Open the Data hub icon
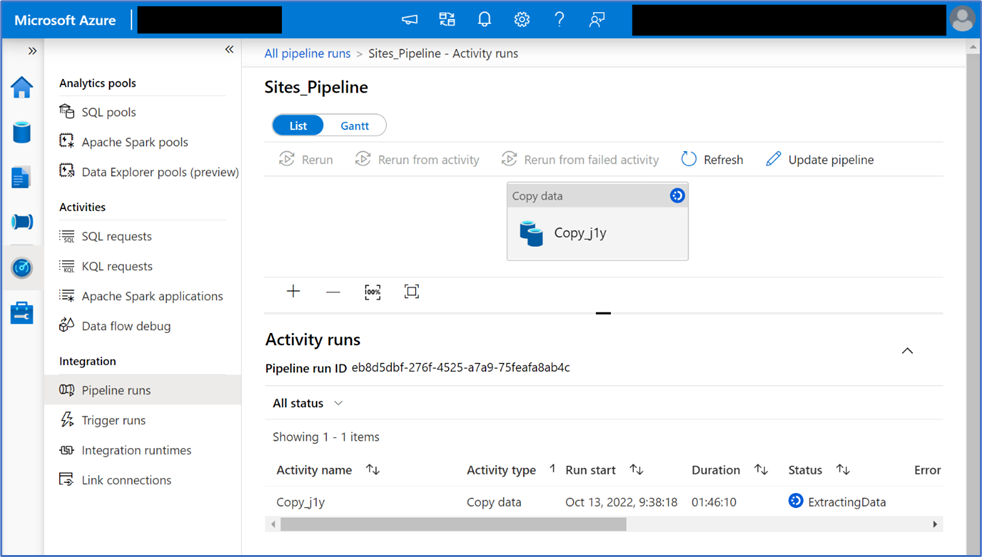This screenshot has width=982, height=557. click(21, 132)
